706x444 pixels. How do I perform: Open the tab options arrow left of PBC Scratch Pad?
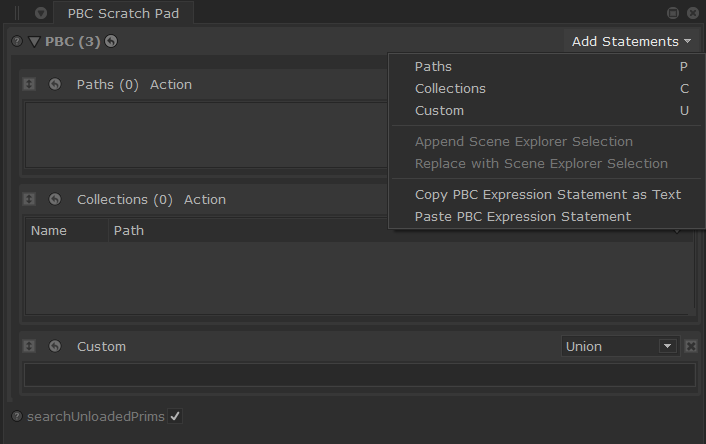click(x=41, y=14)
